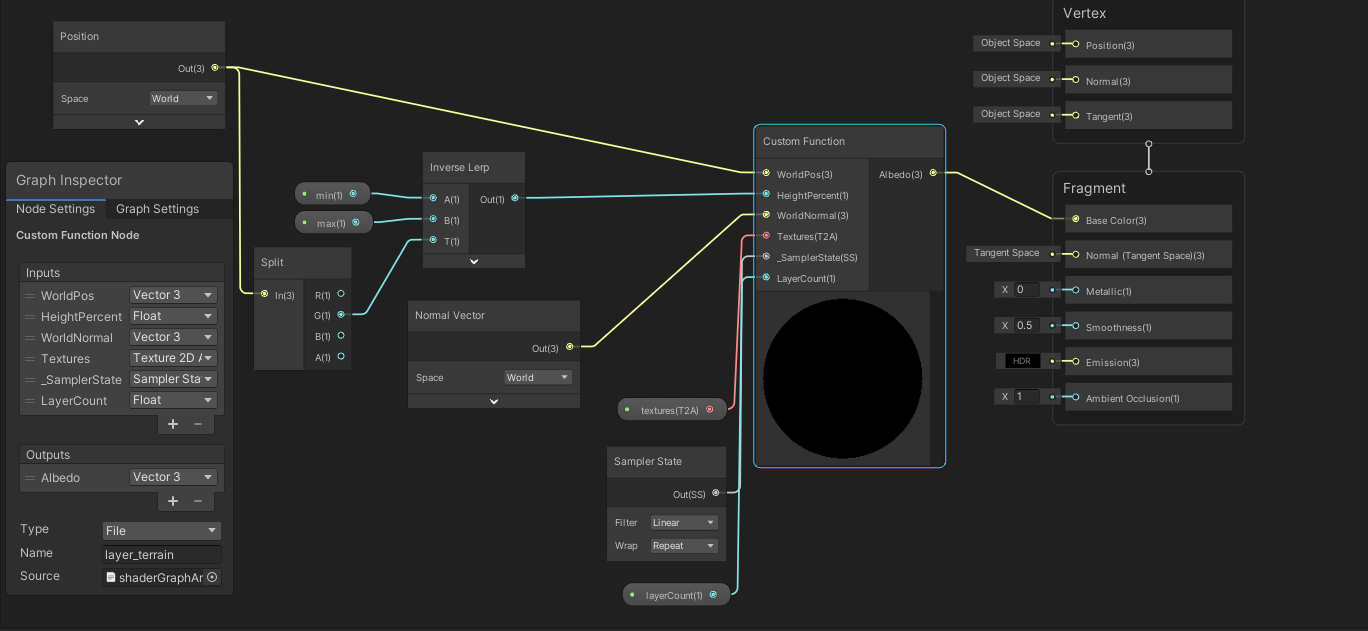Select the shaderGraphAr object picker icon
Image resolution: width=1368 pixels, height=631 pixels.
[x=210, y=576]
